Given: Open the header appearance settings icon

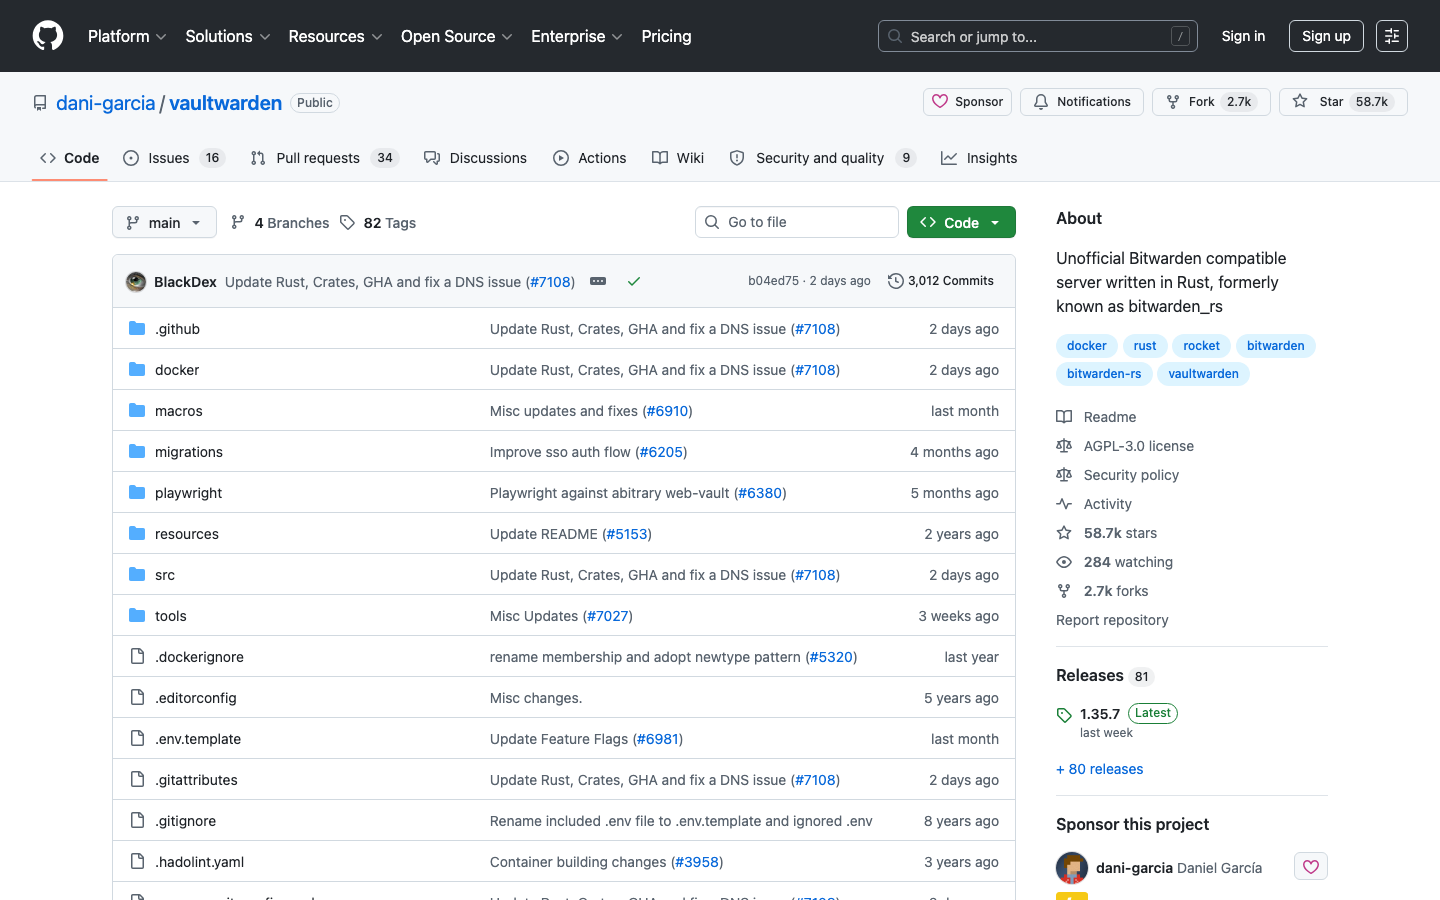Looking at the screenshot, I should tap(1391, 36).
